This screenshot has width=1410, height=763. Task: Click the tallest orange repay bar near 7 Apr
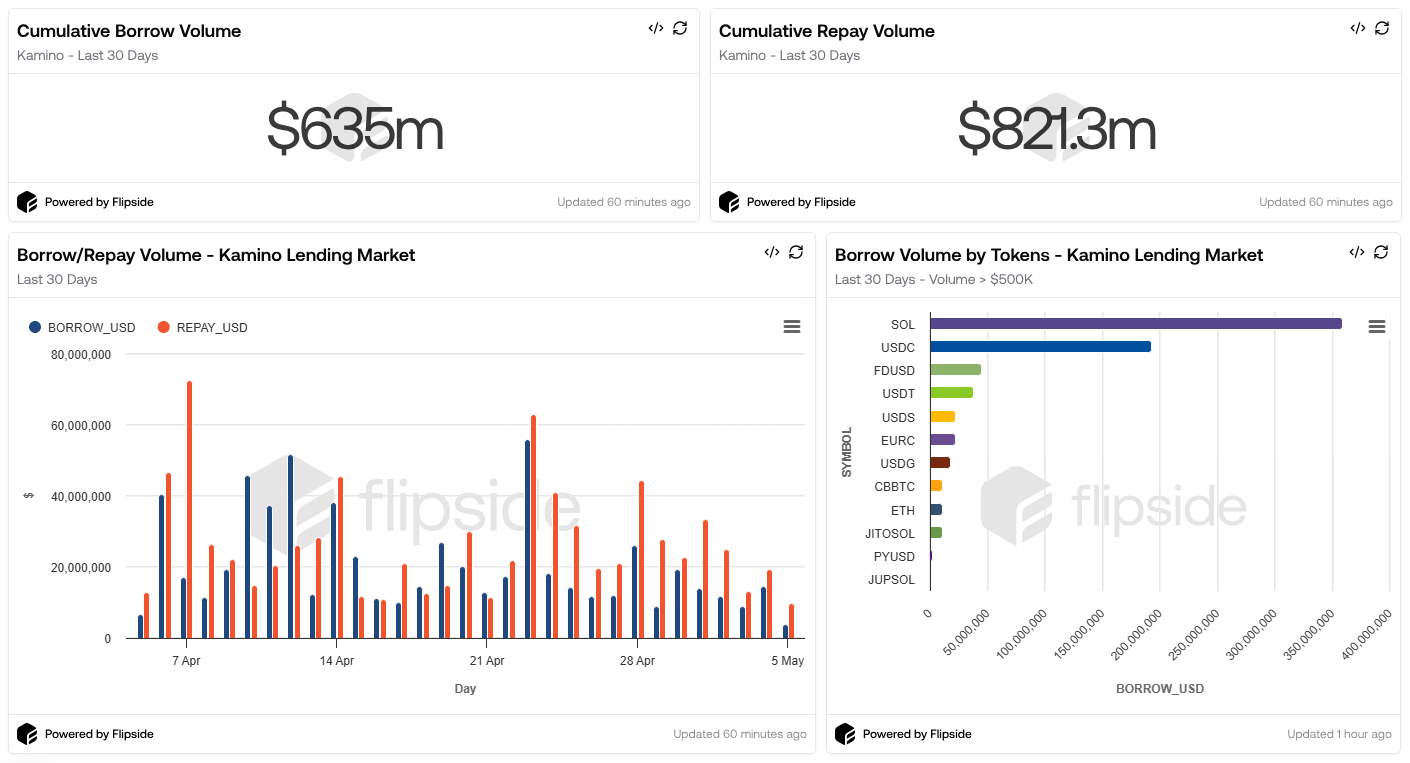[189, 510]
